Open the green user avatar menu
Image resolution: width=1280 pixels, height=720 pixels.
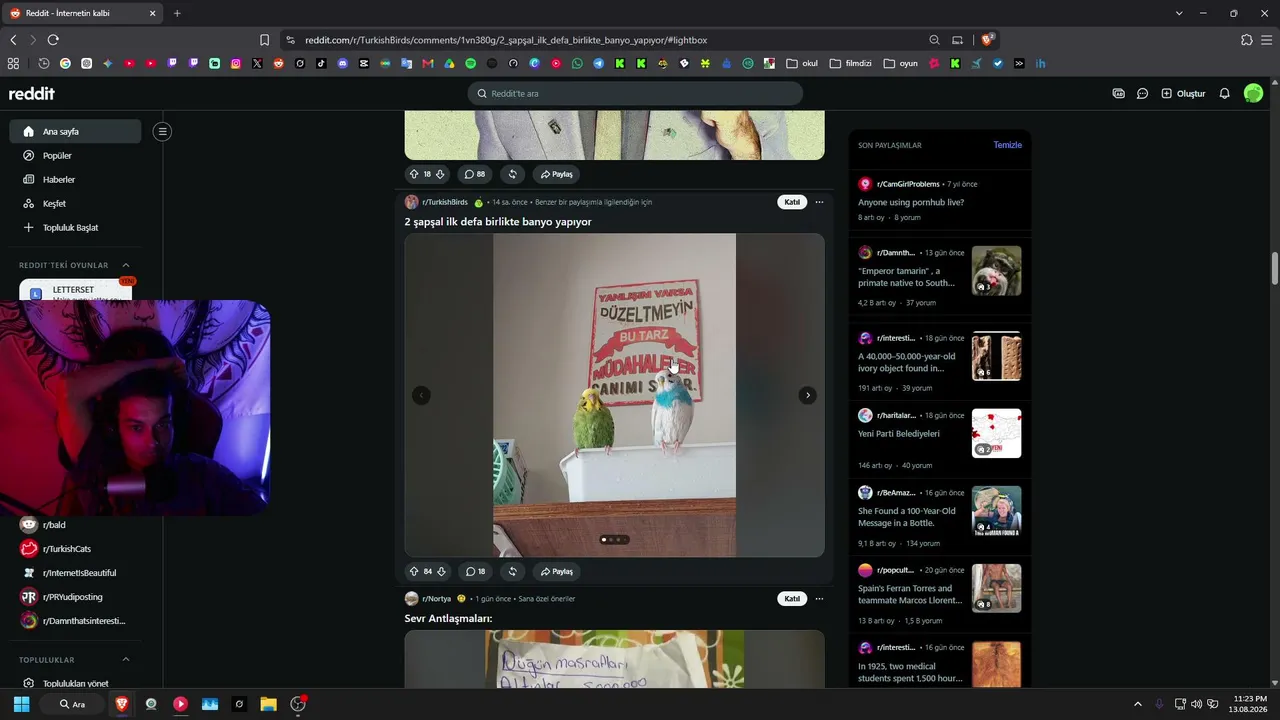pos(1253,93)
